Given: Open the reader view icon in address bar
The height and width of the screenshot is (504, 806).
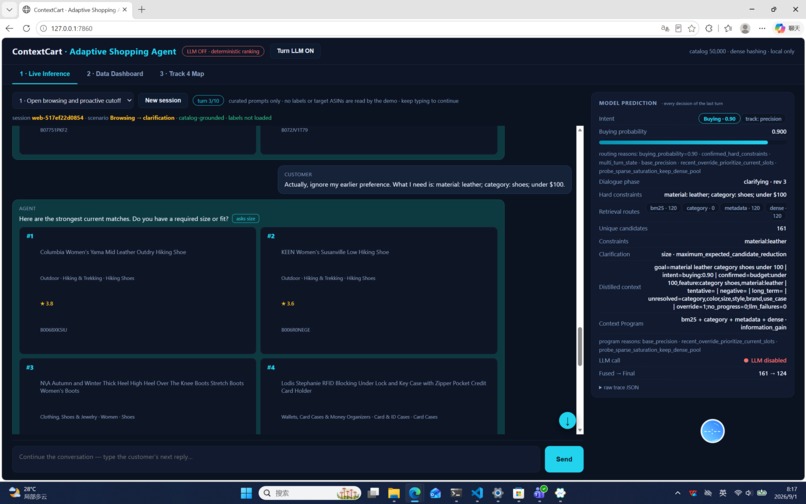Looking at the screenshot, I should pos(679,28).
